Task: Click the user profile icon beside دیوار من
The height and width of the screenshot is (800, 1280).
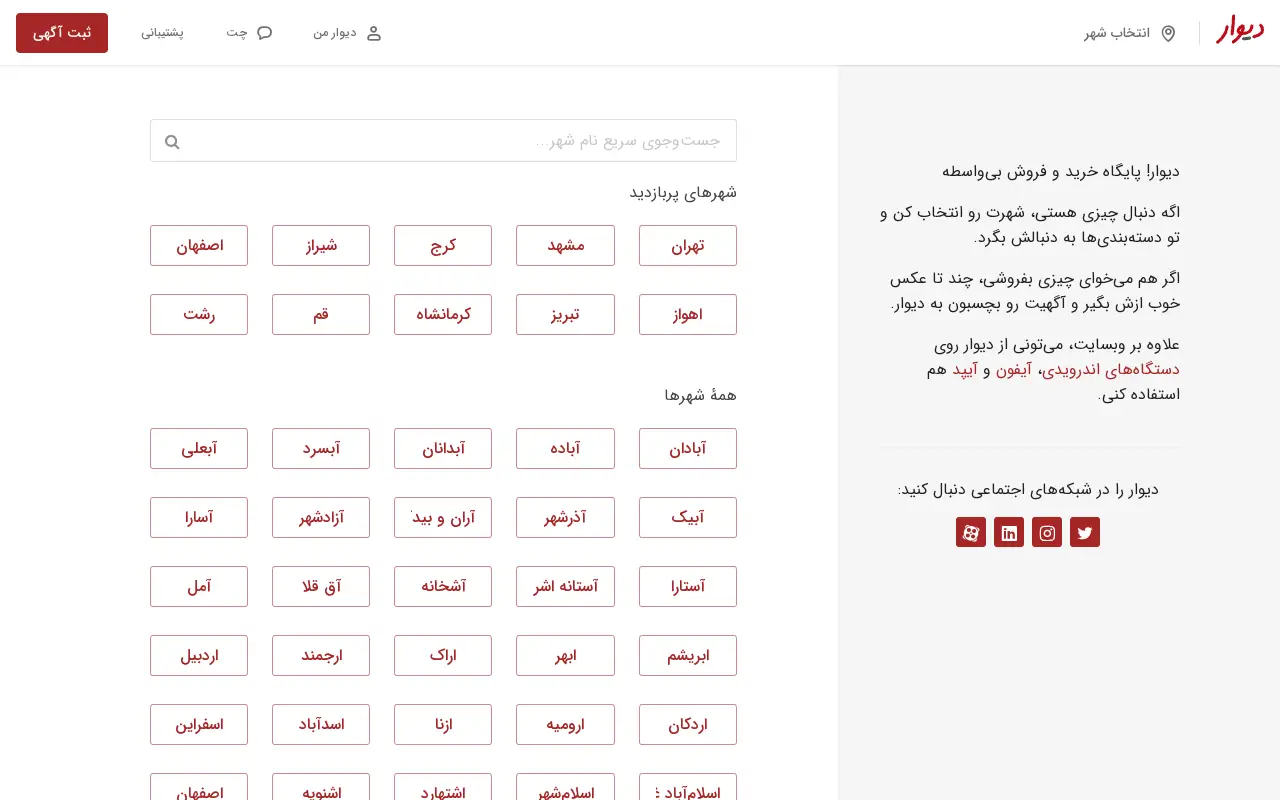Action: pyautogui.click(x=374, y=33)
